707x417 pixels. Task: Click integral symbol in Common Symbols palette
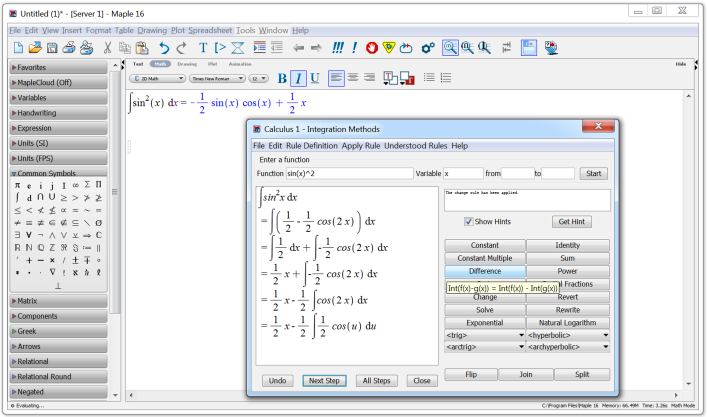click(x=17, y=197)
